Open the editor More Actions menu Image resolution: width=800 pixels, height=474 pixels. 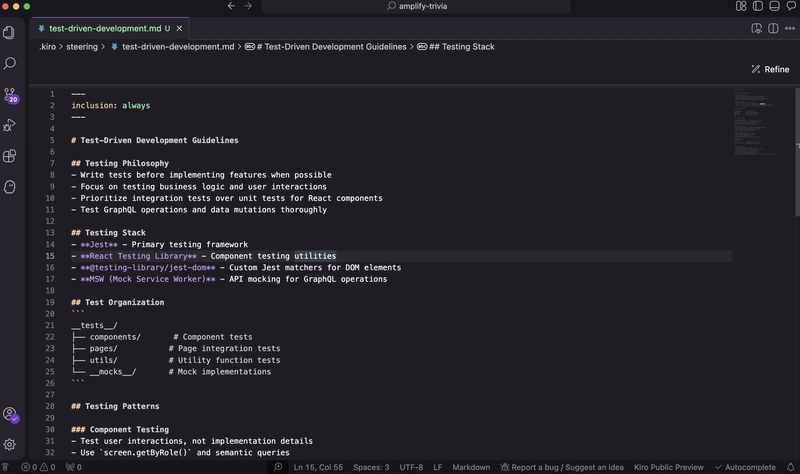790,29
